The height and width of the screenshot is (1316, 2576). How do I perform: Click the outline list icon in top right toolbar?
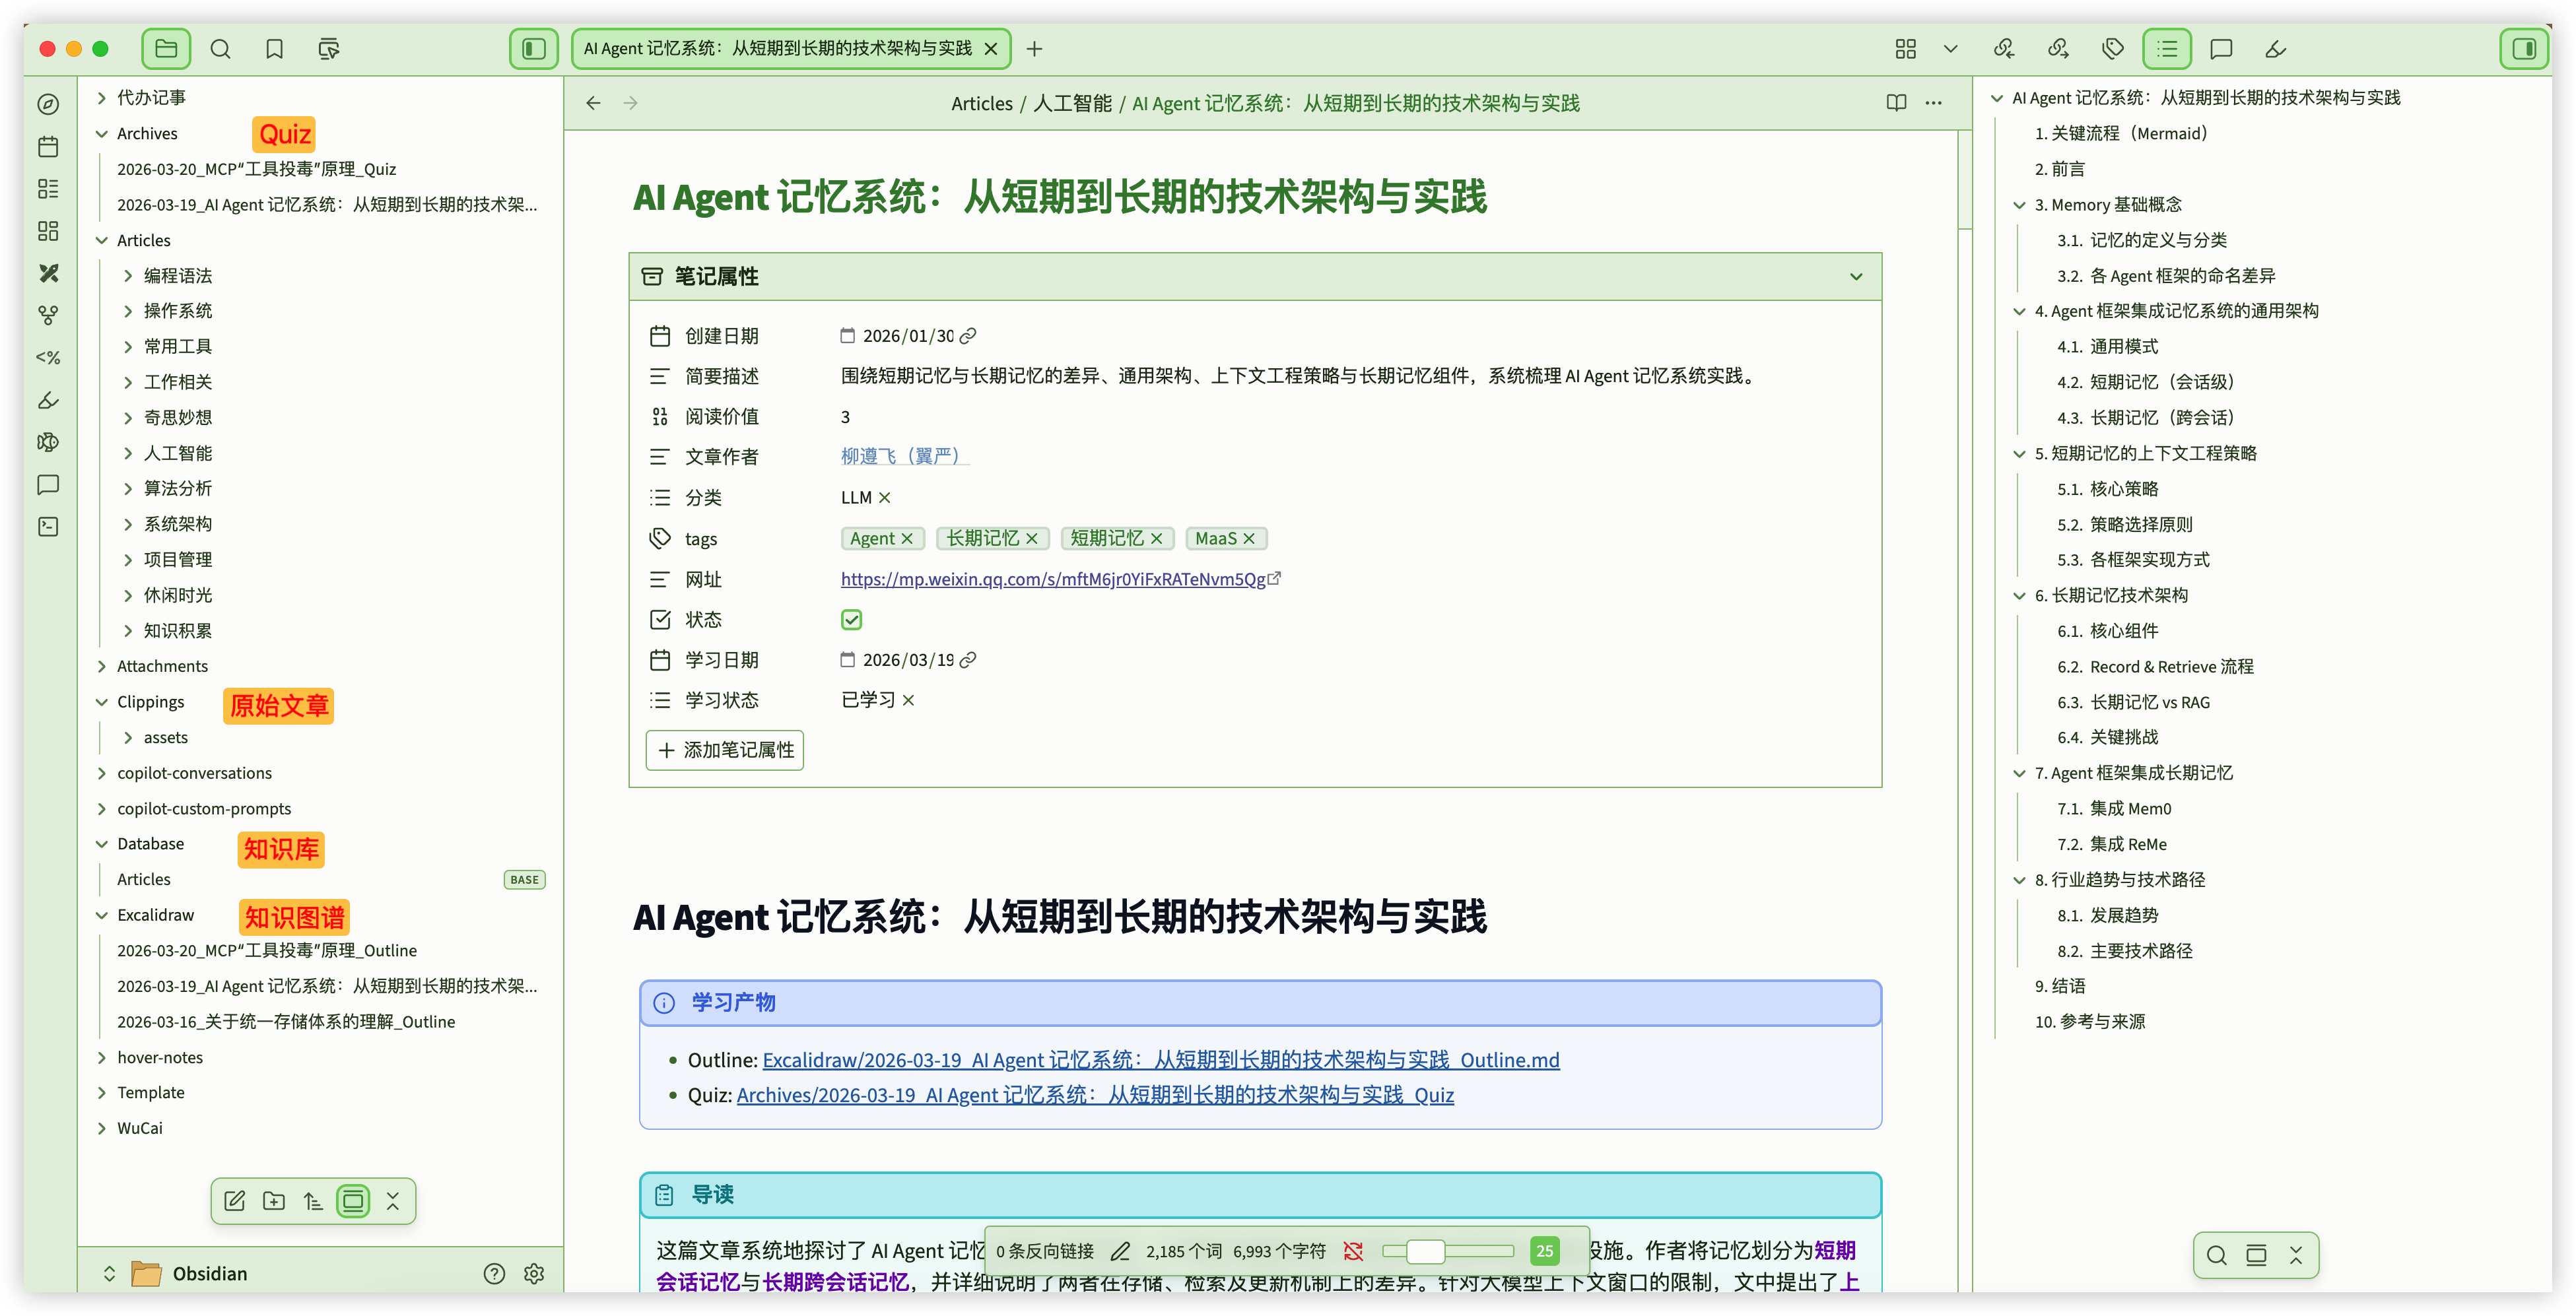2166,49
